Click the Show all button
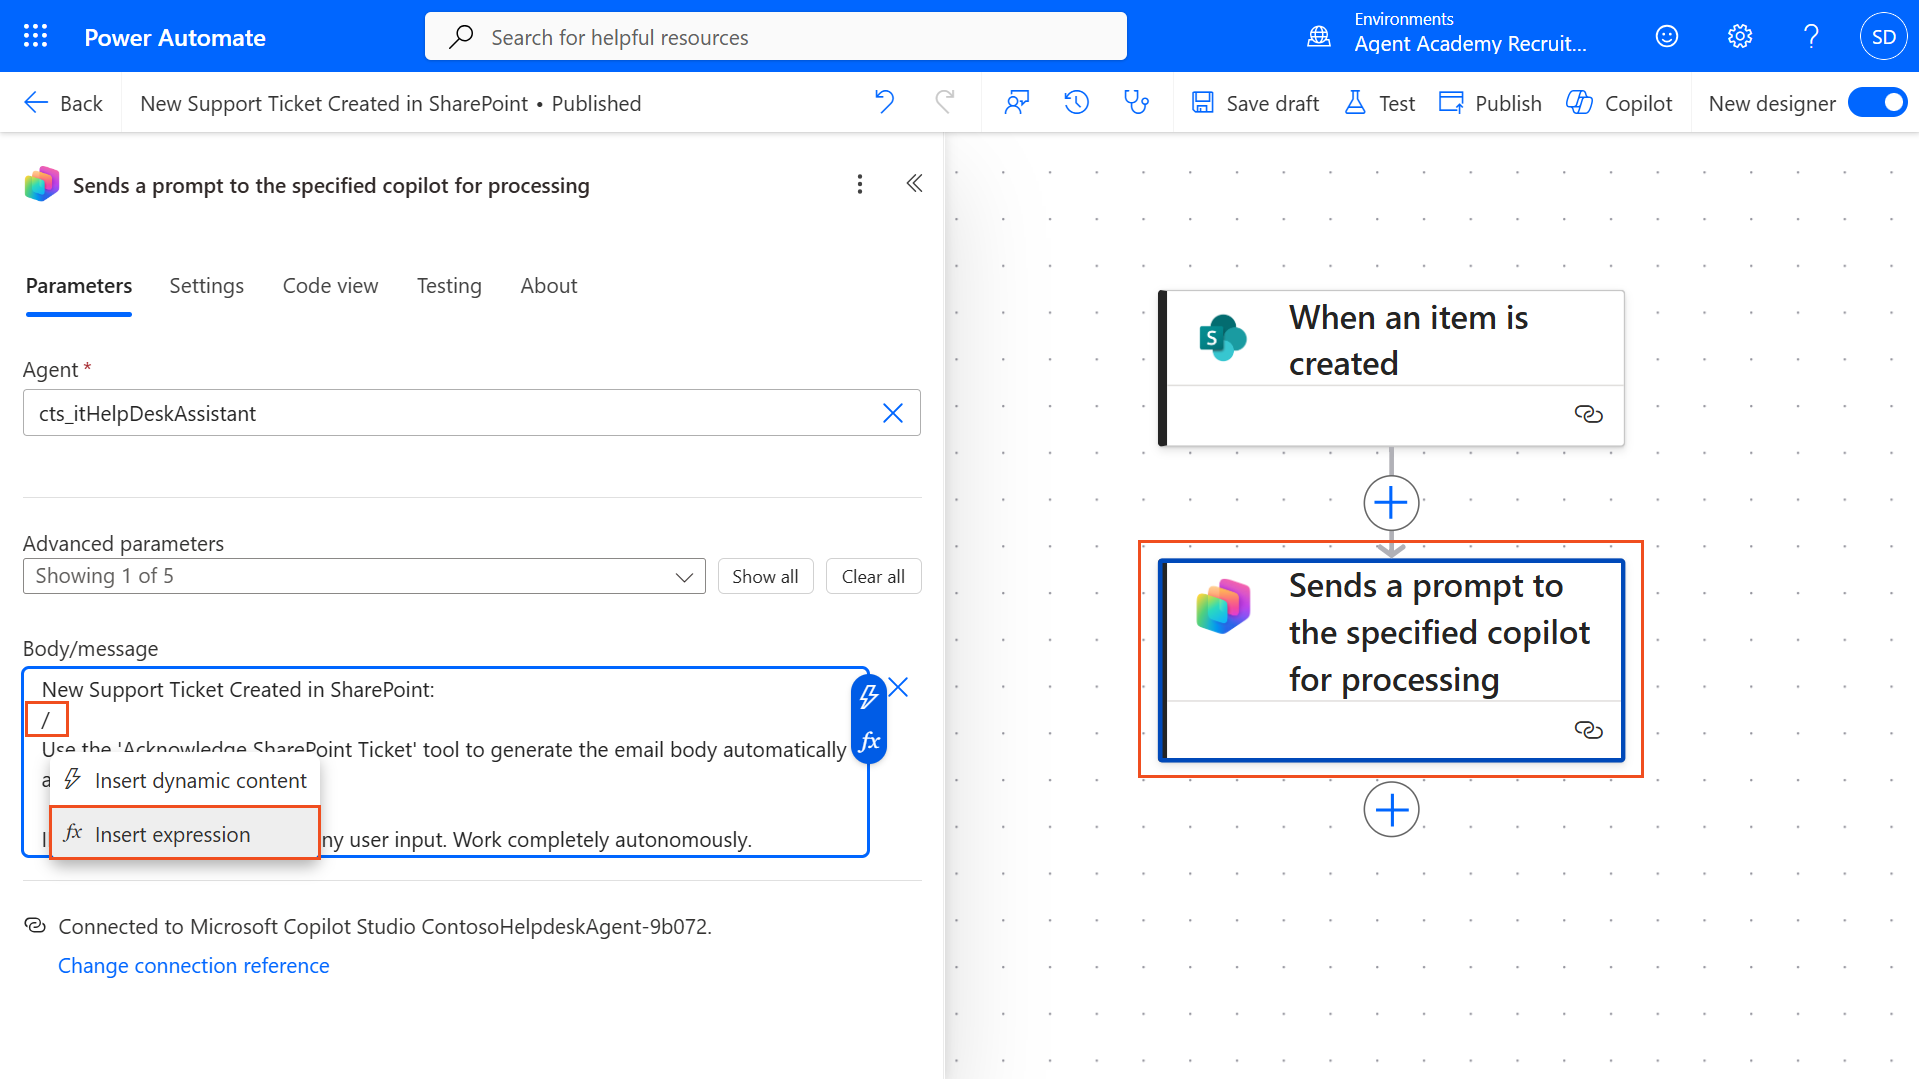1919x1079 pixels. pyautogui.click(x=765, y=576)
